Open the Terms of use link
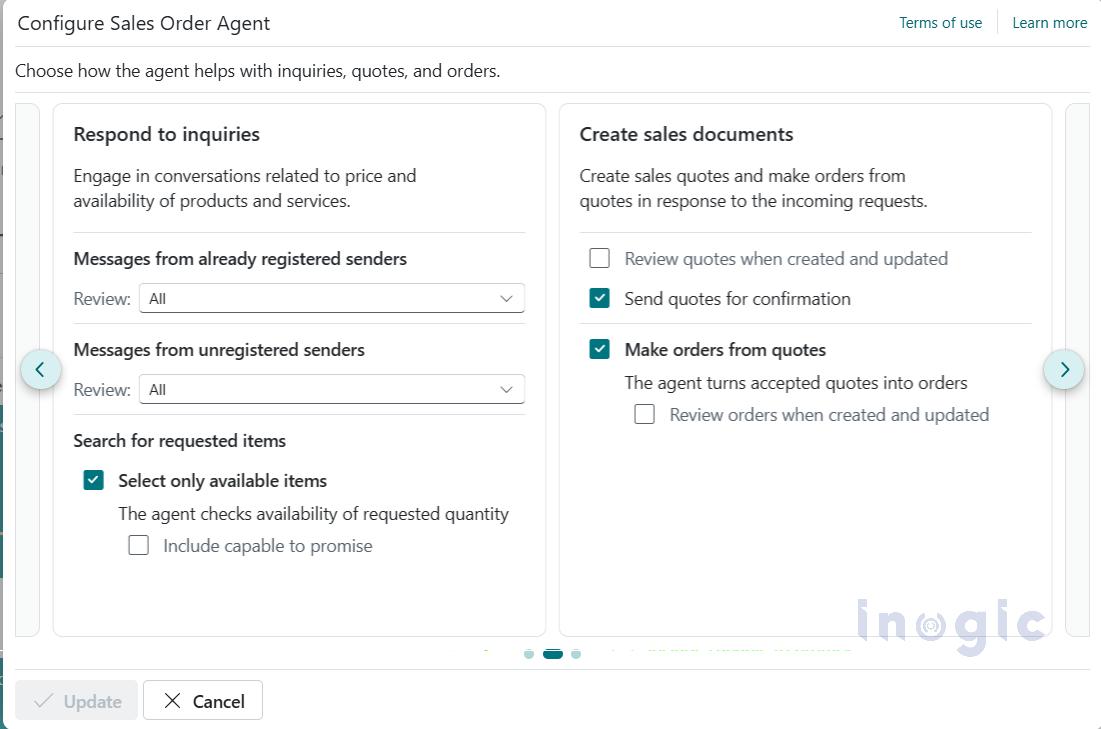Image resolution: width=1101 pixels, height=729 pixels. [x=940, y=23]
